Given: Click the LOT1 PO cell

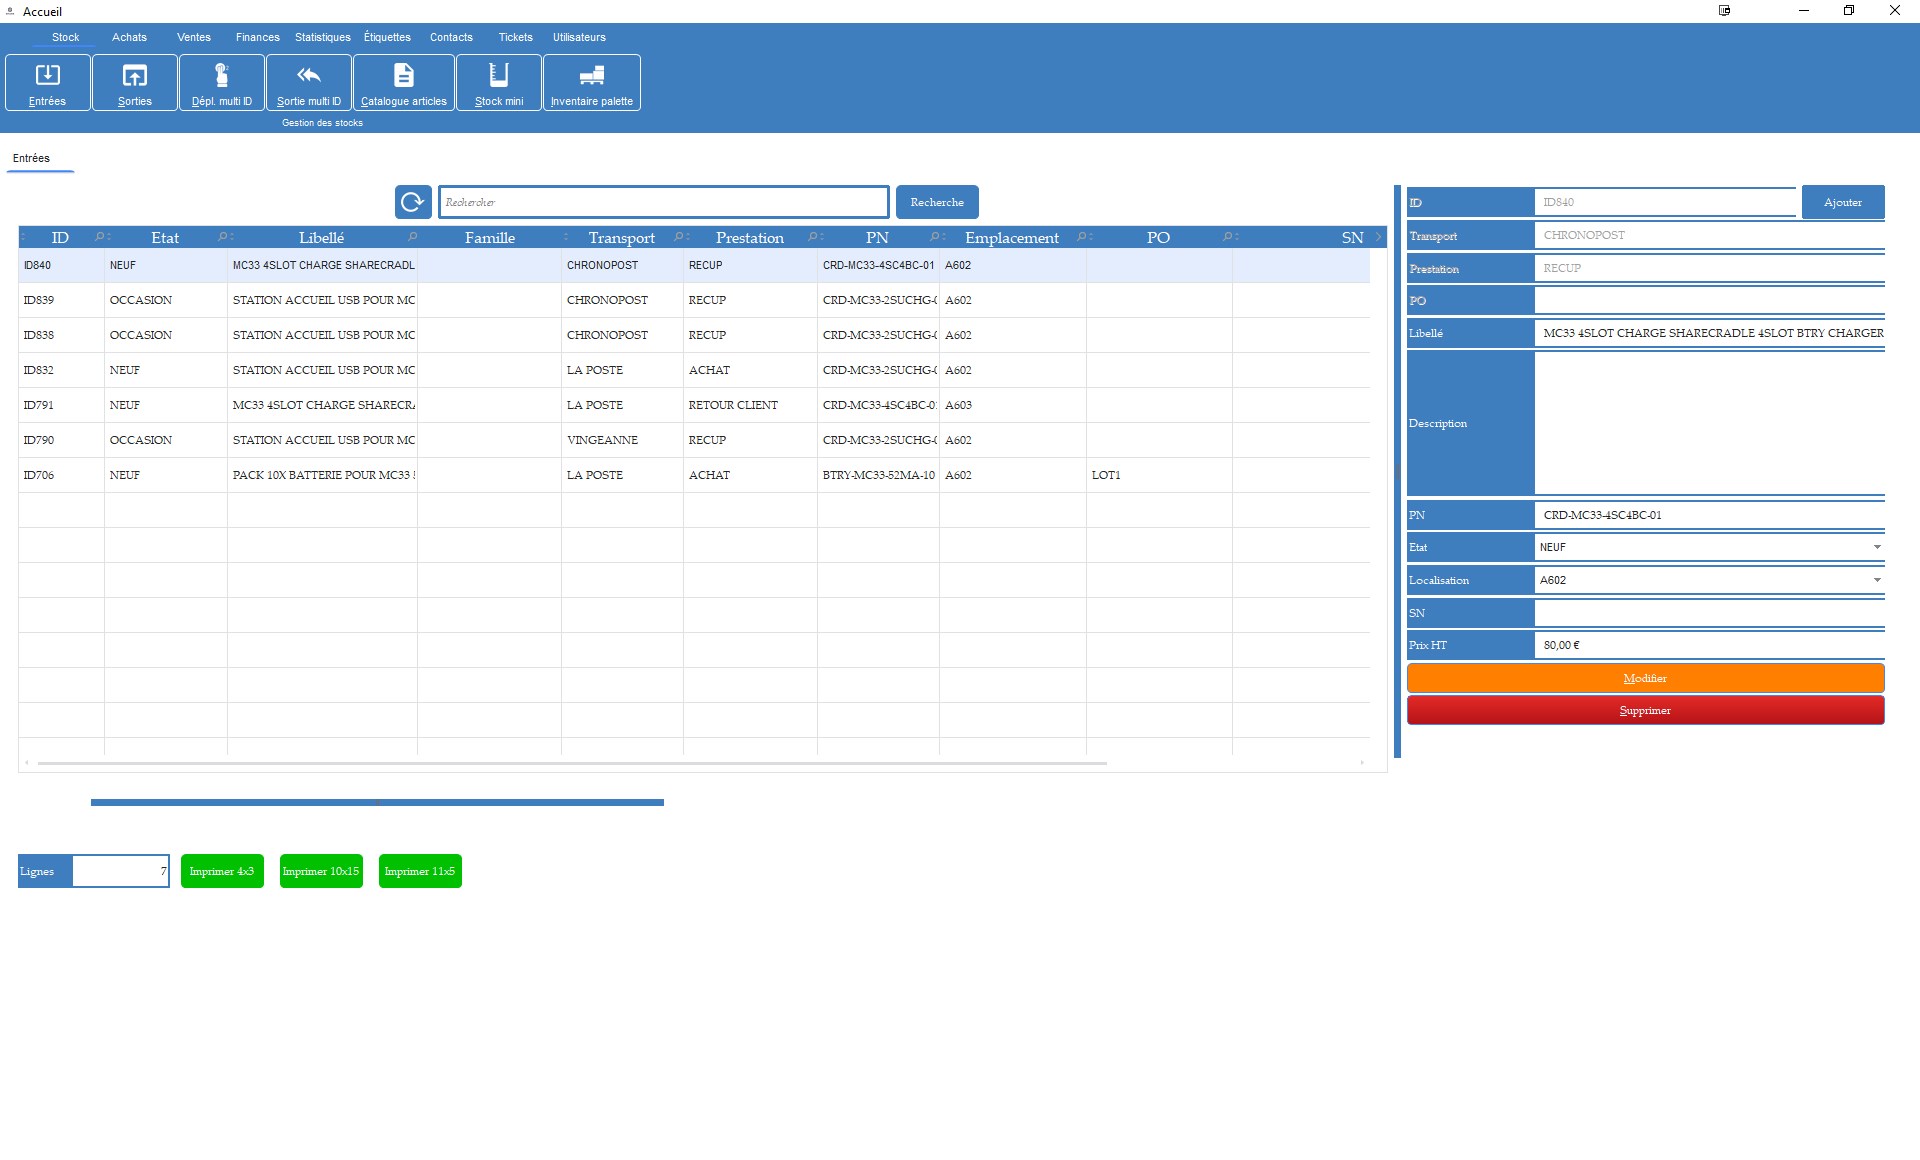Looking at the screenshot, I should point(1159,475).
